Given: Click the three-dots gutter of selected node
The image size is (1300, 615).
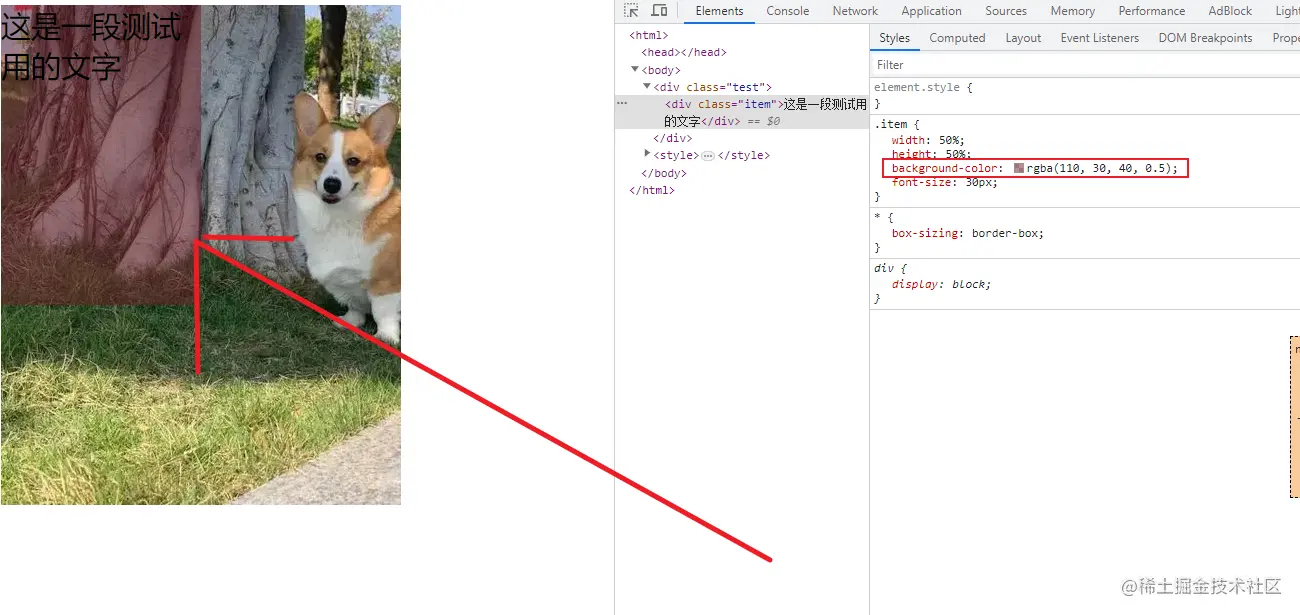Looking at the screenshot, I should [622, 103].
